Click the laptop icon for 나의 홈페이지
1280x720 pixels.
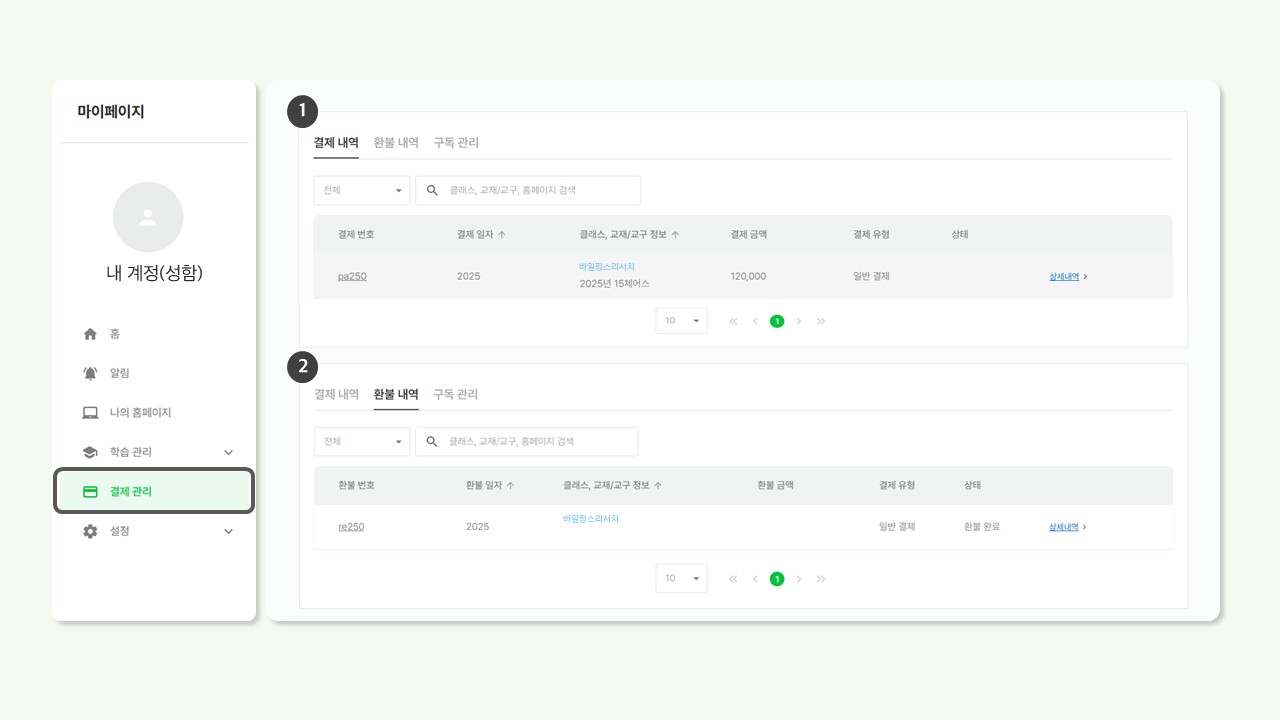(90, 413)
